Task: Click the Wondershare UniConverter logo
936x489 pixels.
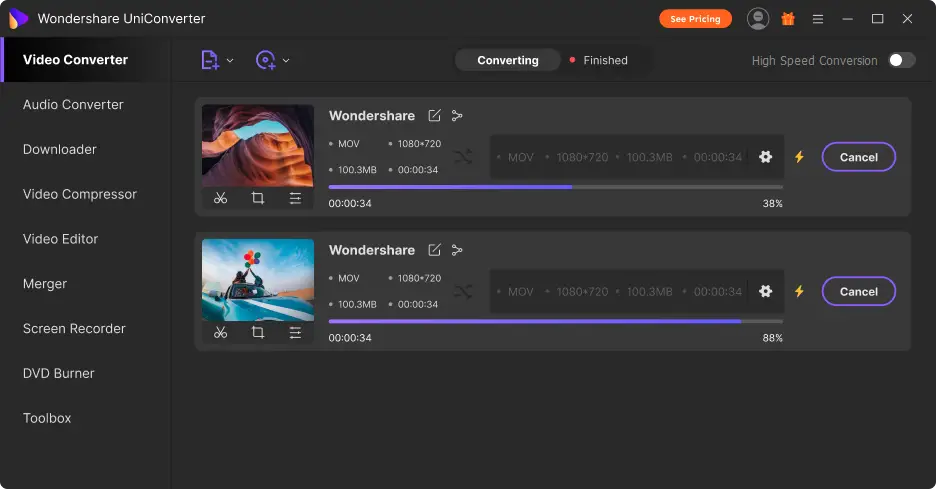Action: 18,19
